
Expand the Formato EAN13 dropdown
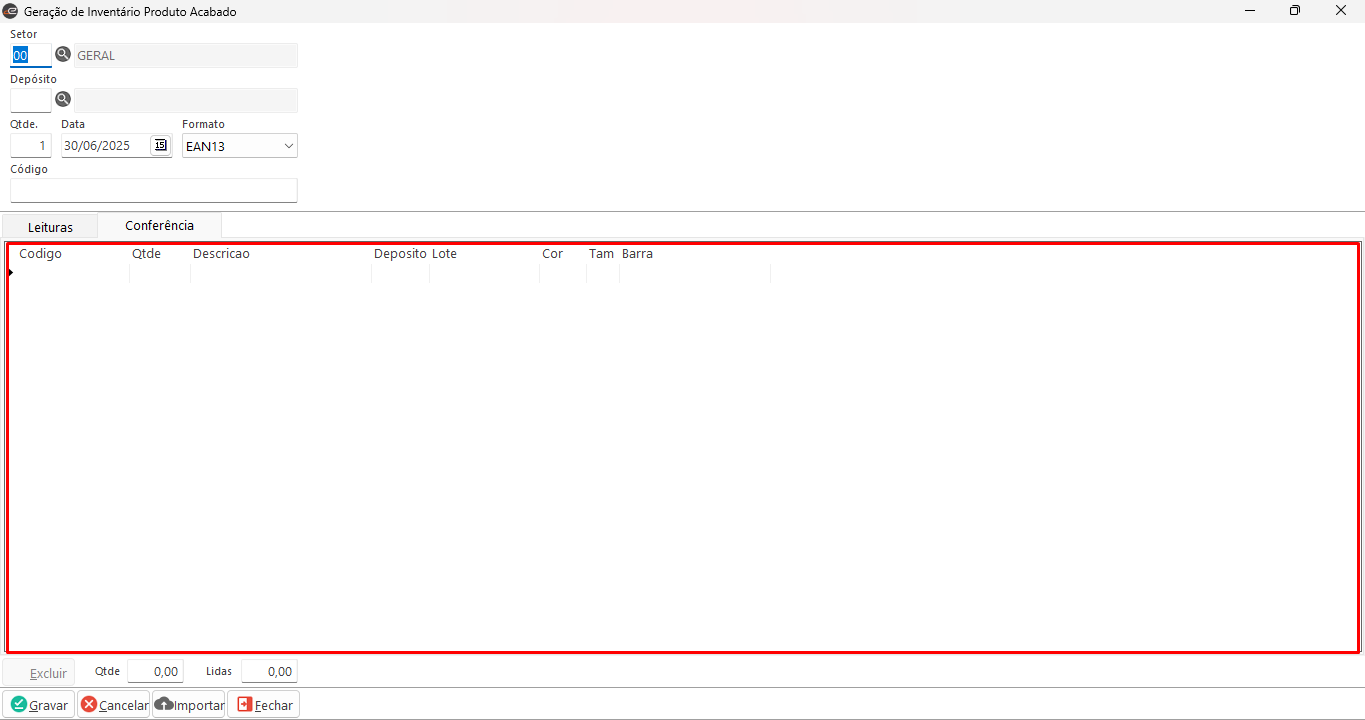pos(289,146)
